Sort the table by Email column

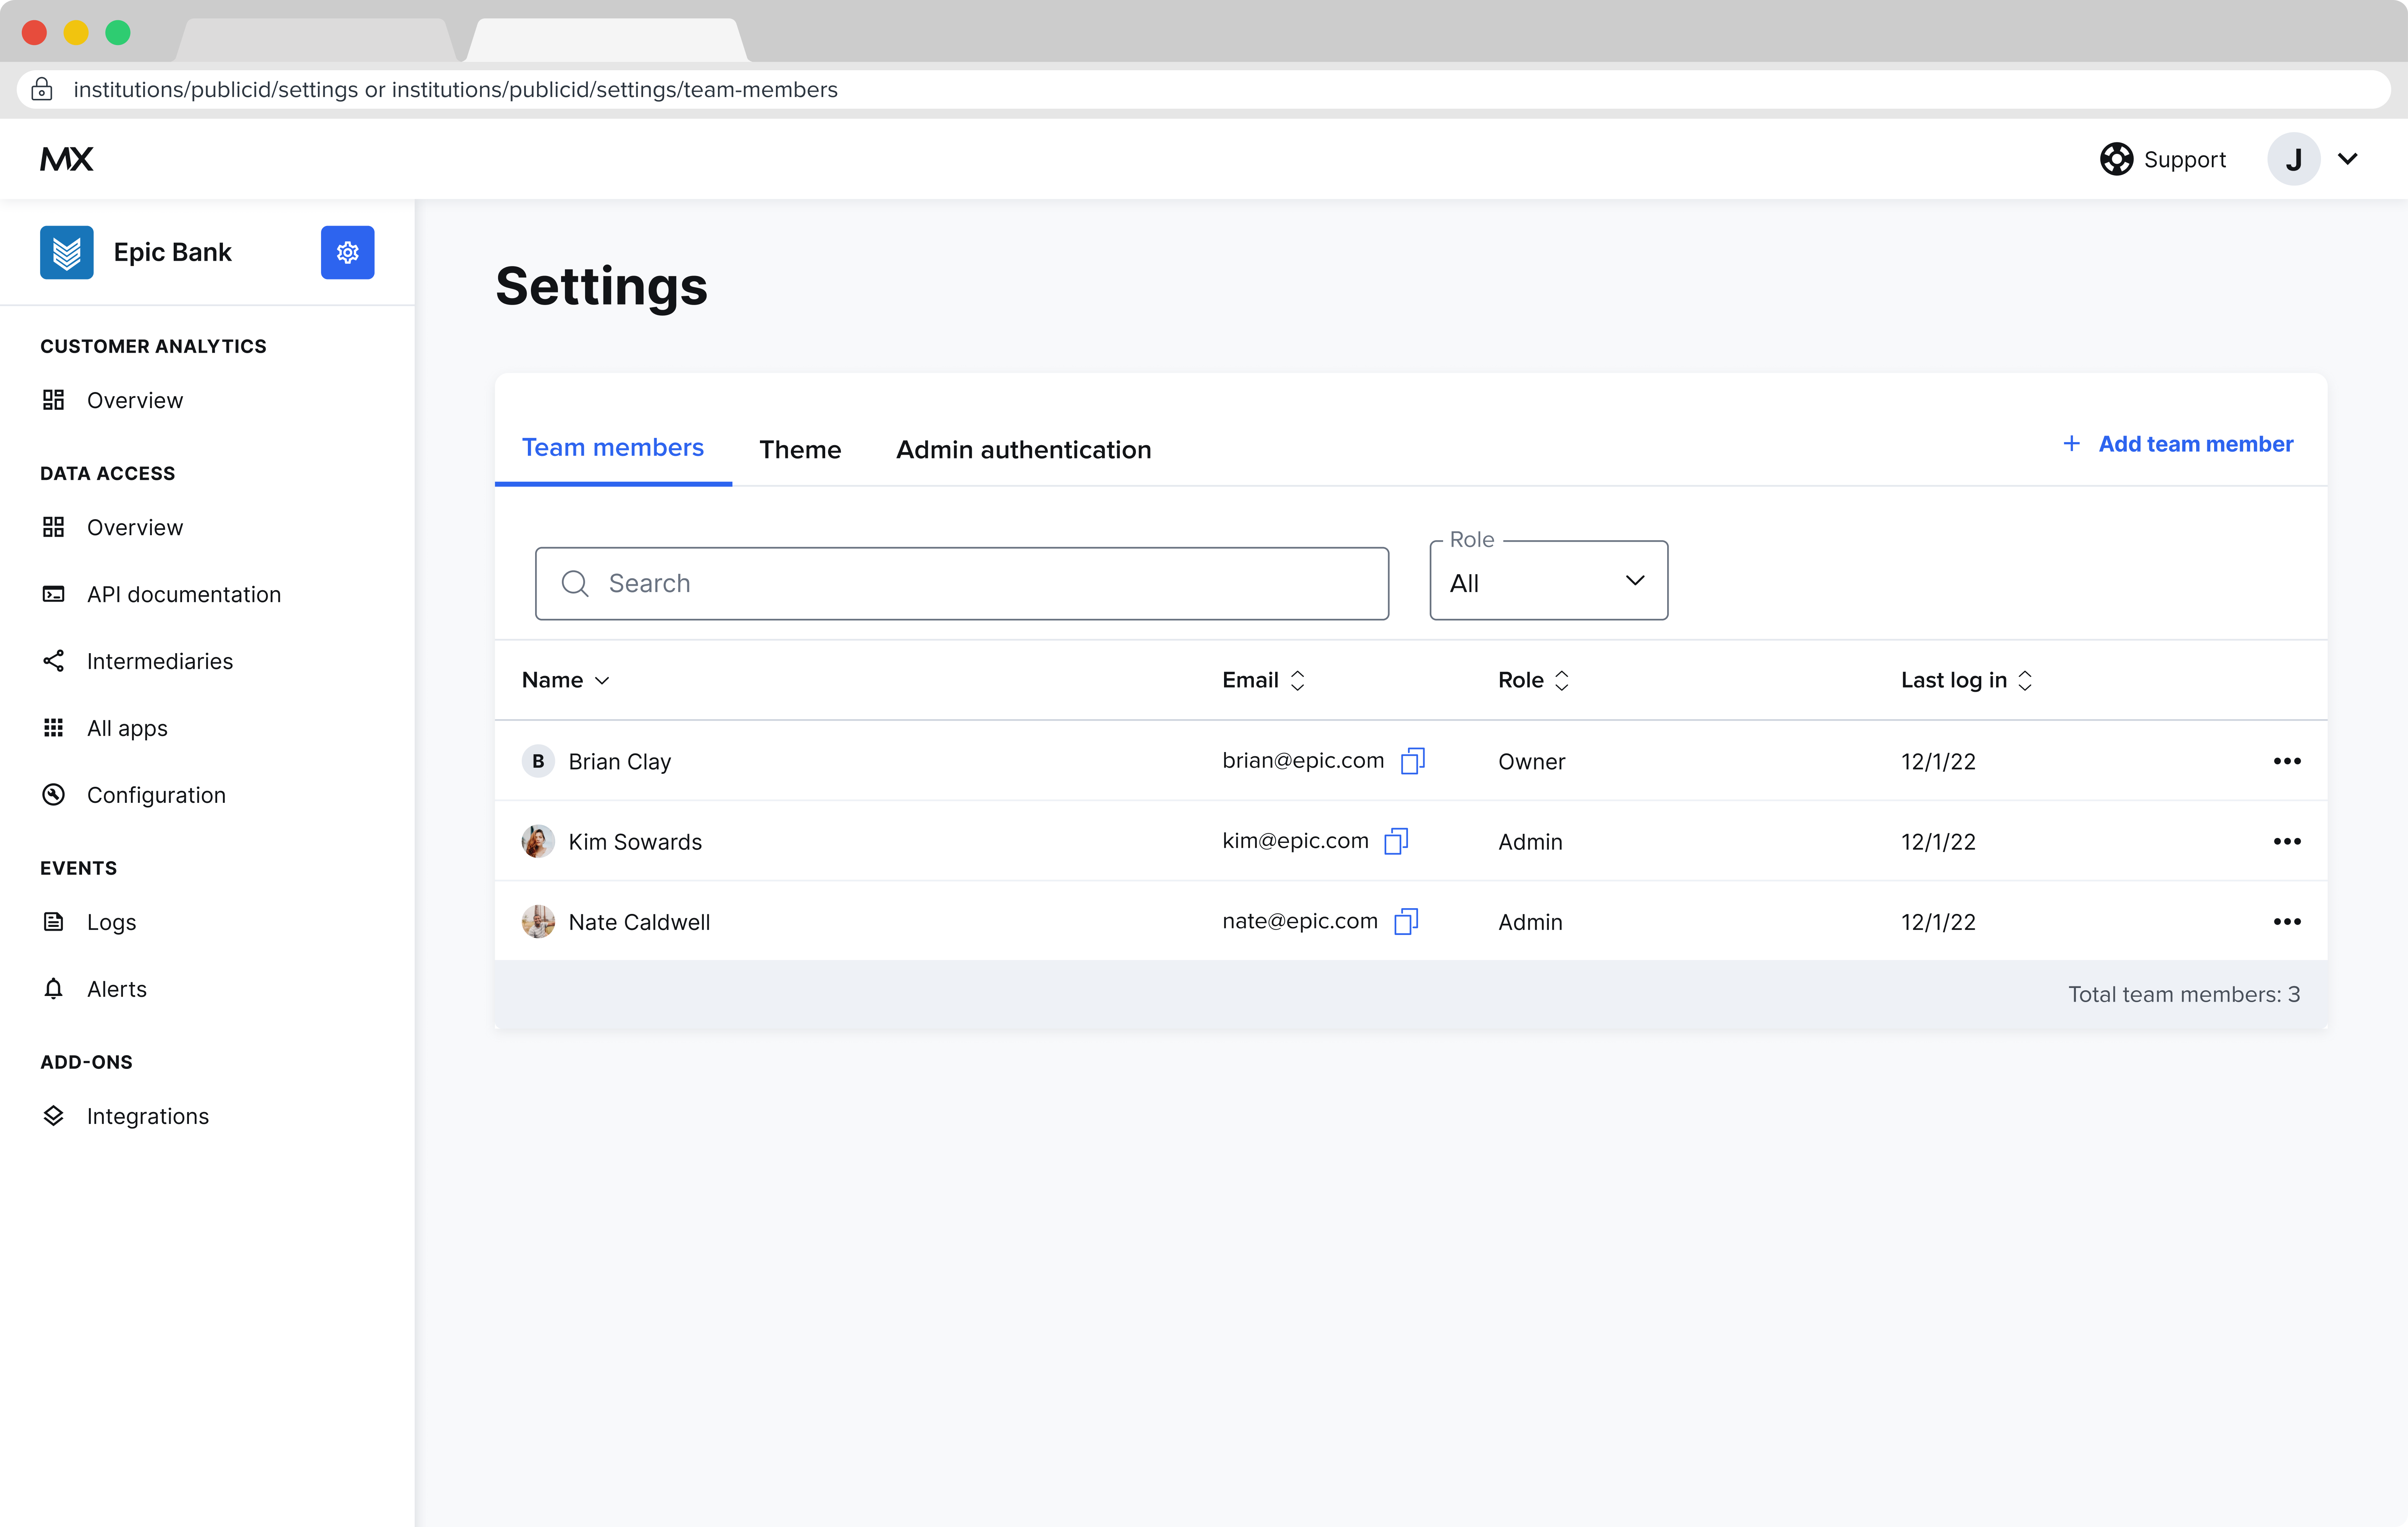point(1263,680)
